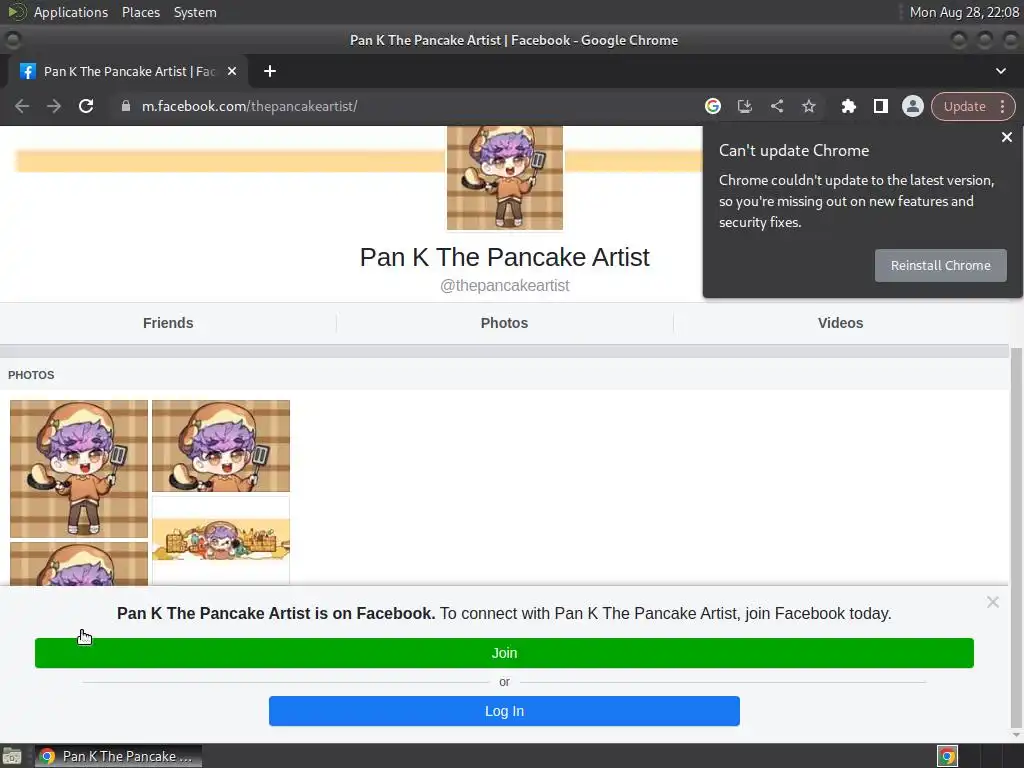Click the Update button in toolbar
The height and width of the screenshot is (768, 1024).
click(964, 106)
